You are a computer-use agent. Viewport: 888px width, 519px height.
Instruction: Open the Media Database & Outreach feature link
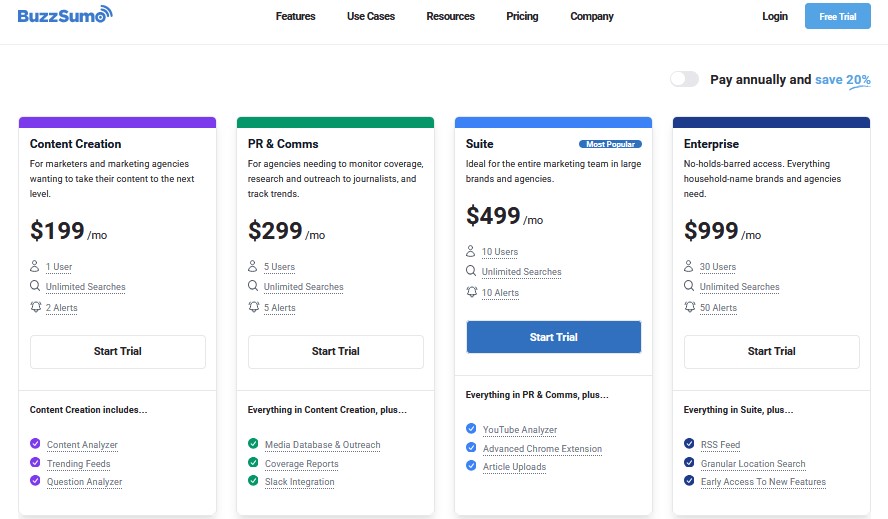click(x=322, y=445)
